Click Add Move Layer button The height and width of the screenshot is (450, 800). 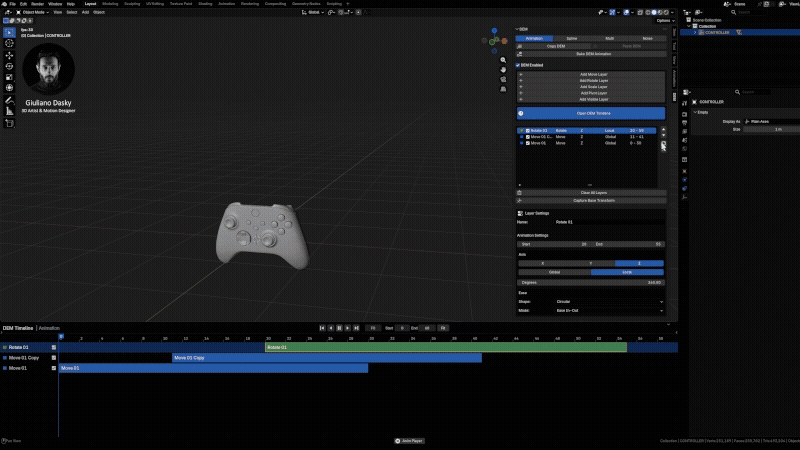click(593, 74)
